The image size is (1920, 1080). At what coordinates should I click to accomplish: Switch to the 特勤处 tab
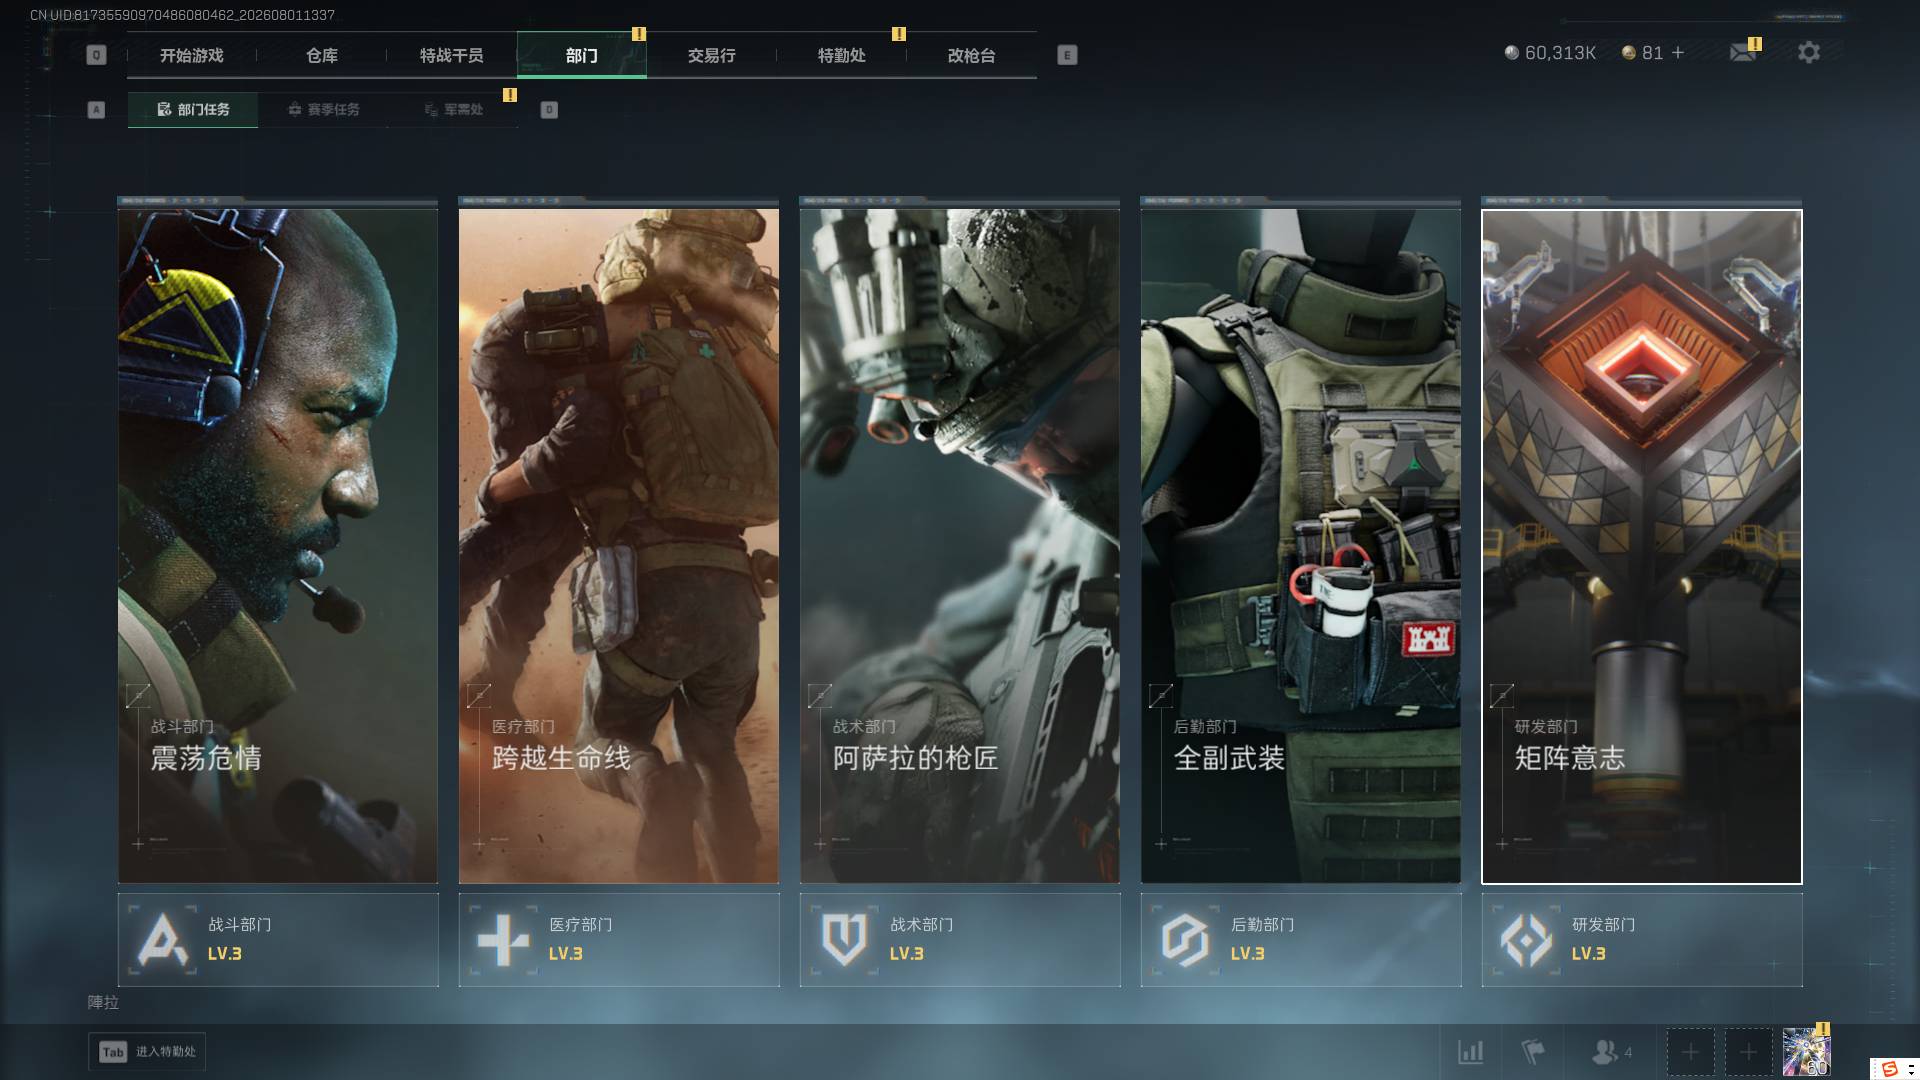click(842, 56)
